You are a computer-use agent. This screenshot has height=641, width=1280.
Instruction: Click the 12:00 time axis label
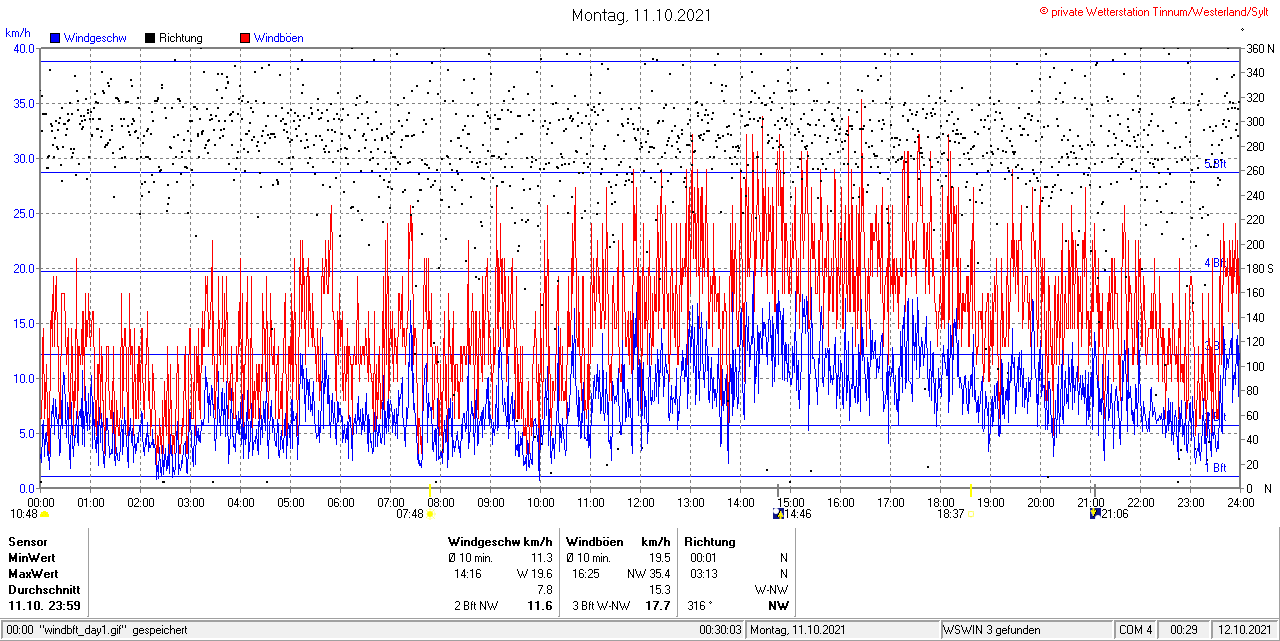641,502
